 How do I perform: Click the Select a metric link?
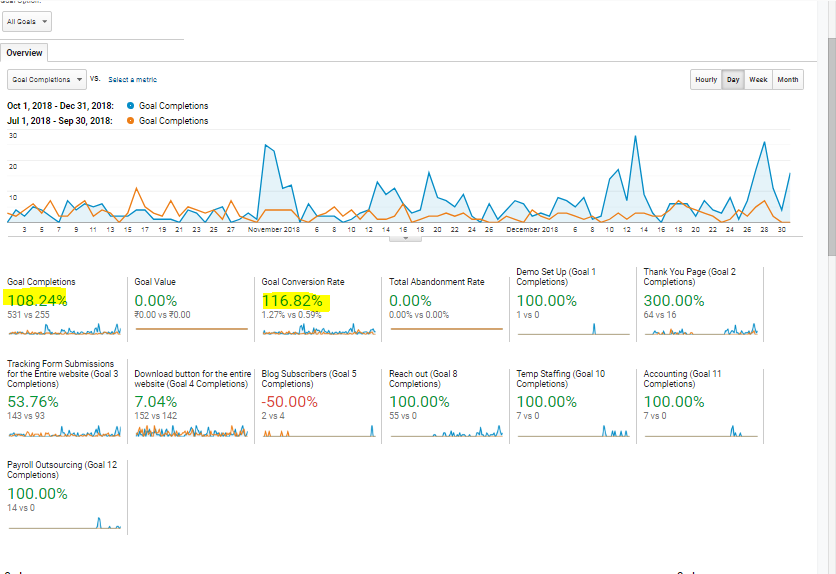(x=132, y=79)
